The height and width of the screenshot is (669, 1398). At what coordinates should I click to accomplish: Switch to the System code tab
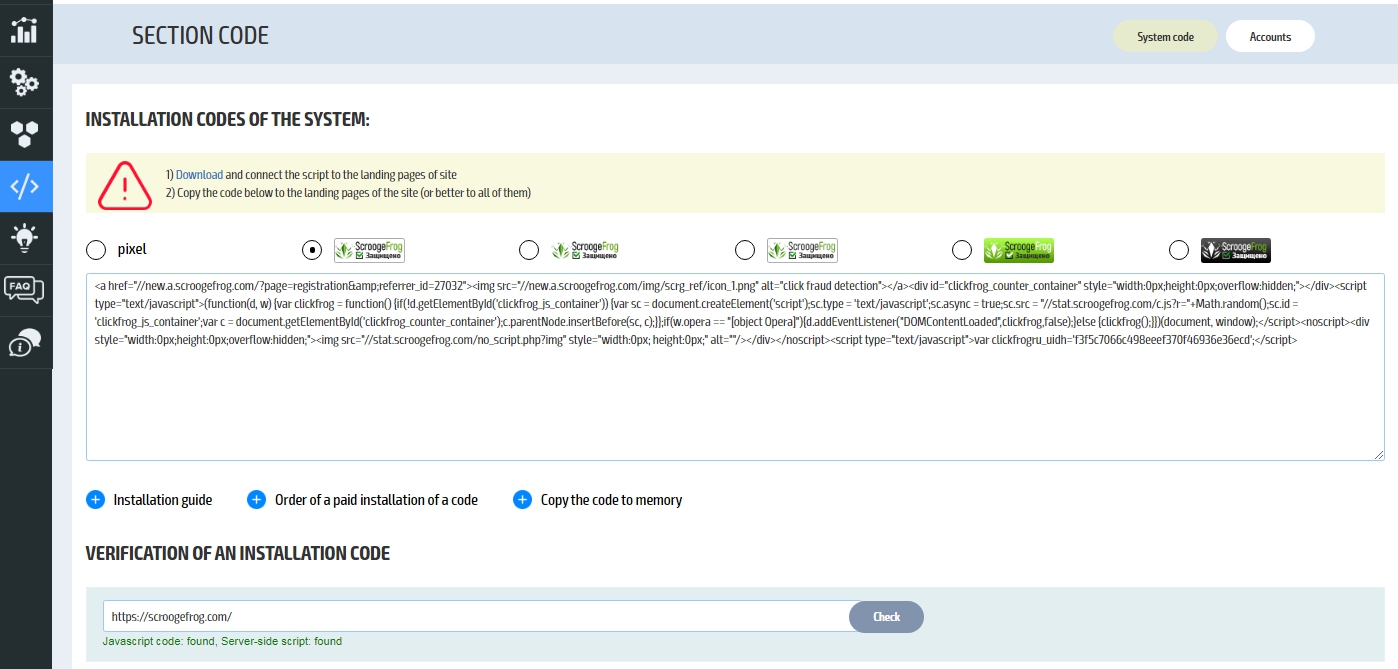(x=1165, y=37)
